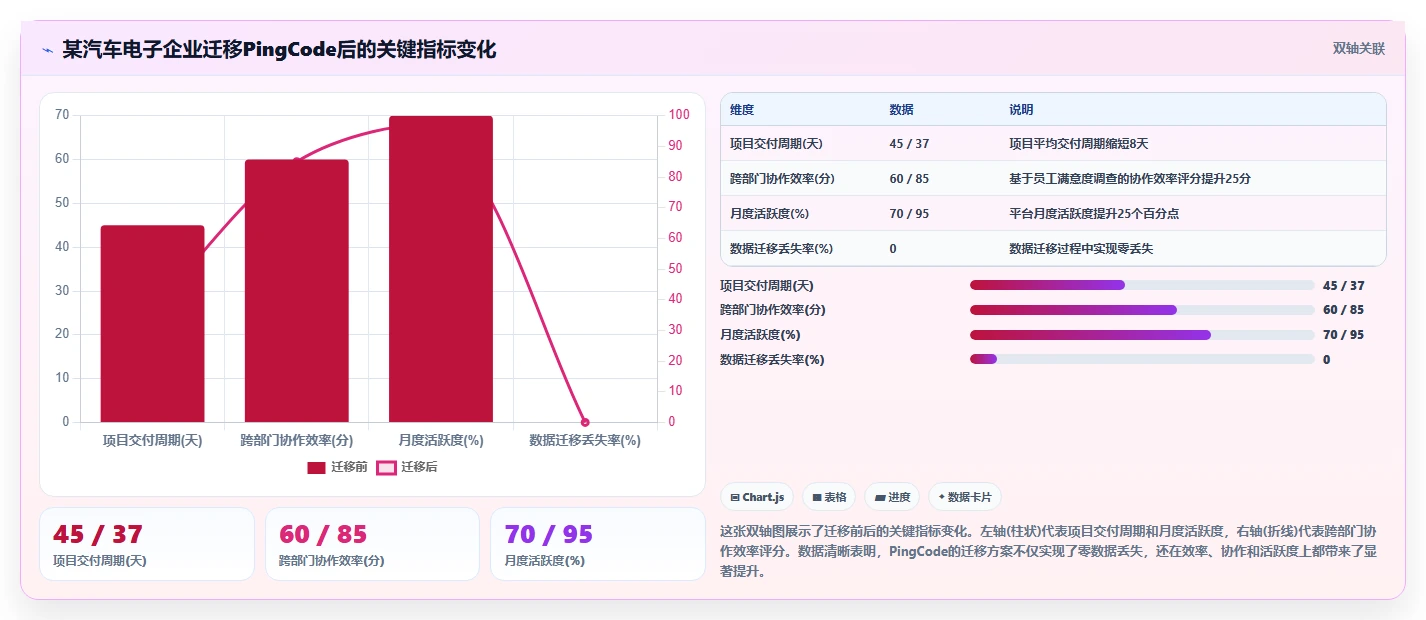Click the right axis value 100
The image size is (1426, 620).
pos(679,115)
